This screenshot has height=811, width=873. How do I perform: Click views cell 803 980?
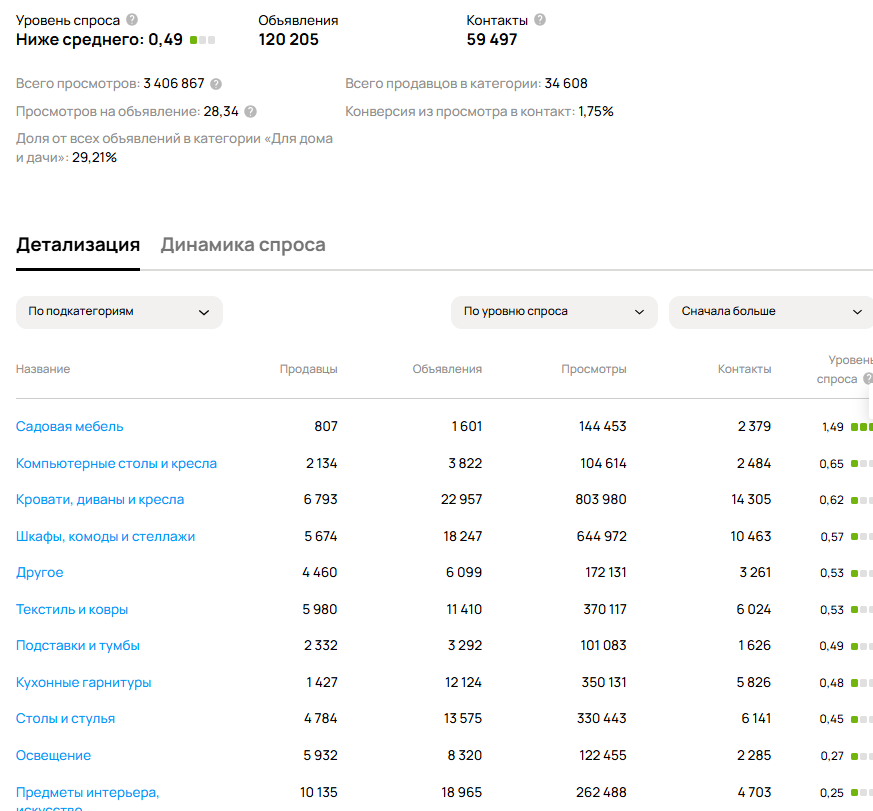(601, 500)
